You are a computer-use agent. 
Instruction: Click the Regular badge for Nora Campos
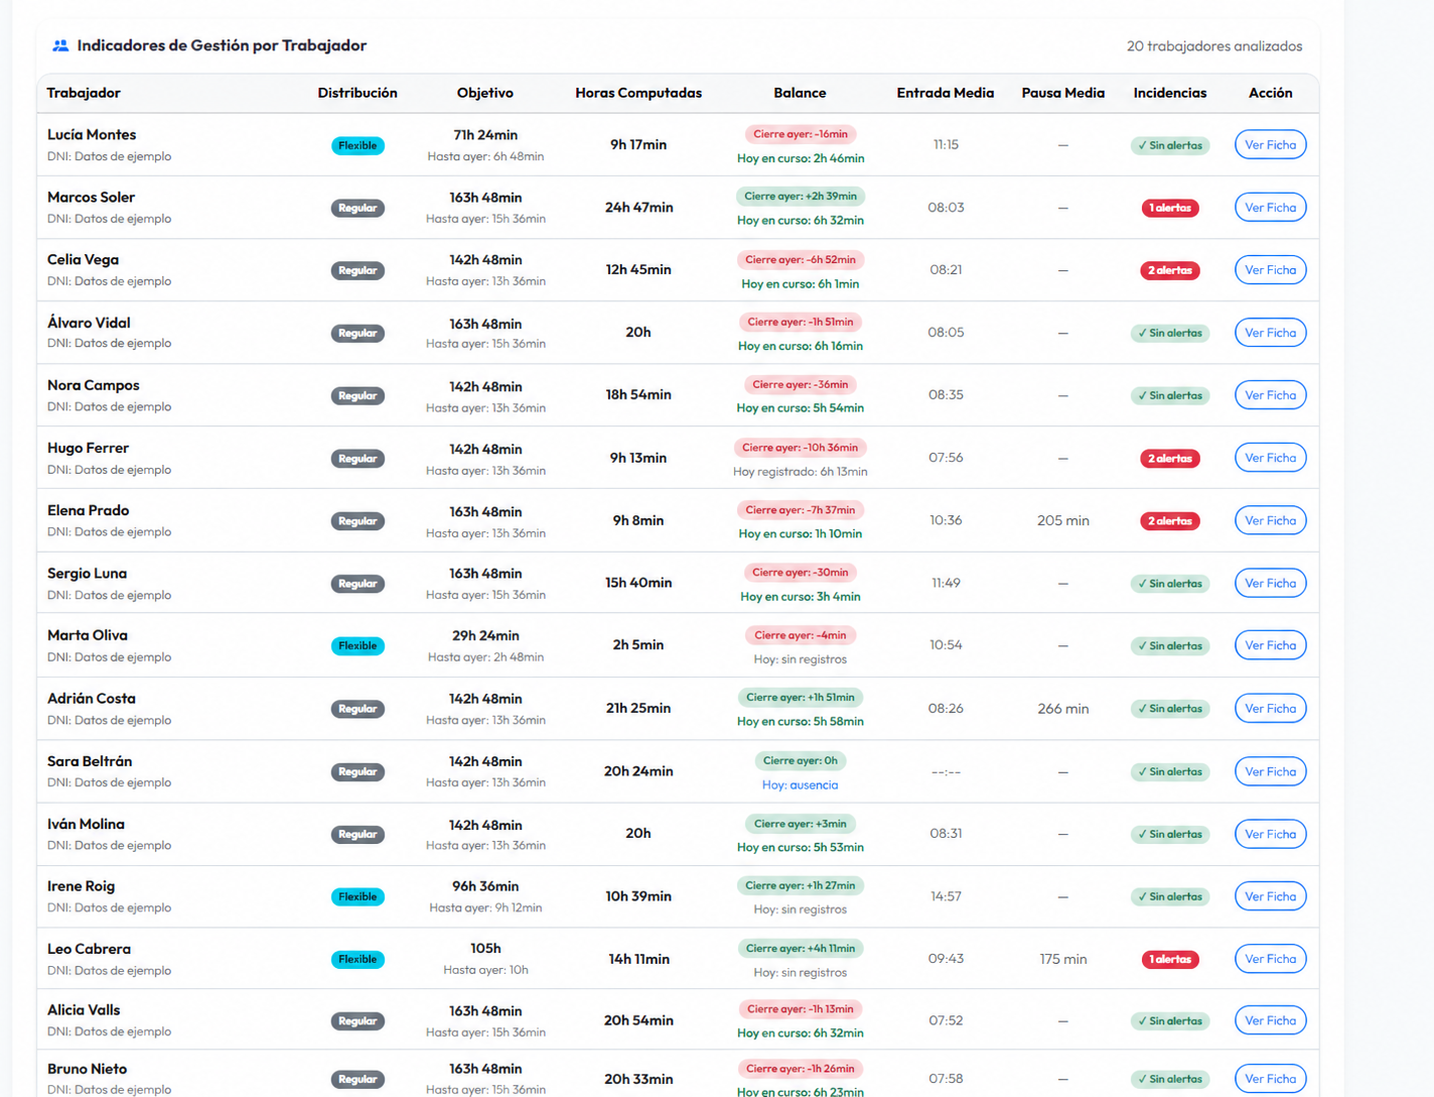[358, 396]
